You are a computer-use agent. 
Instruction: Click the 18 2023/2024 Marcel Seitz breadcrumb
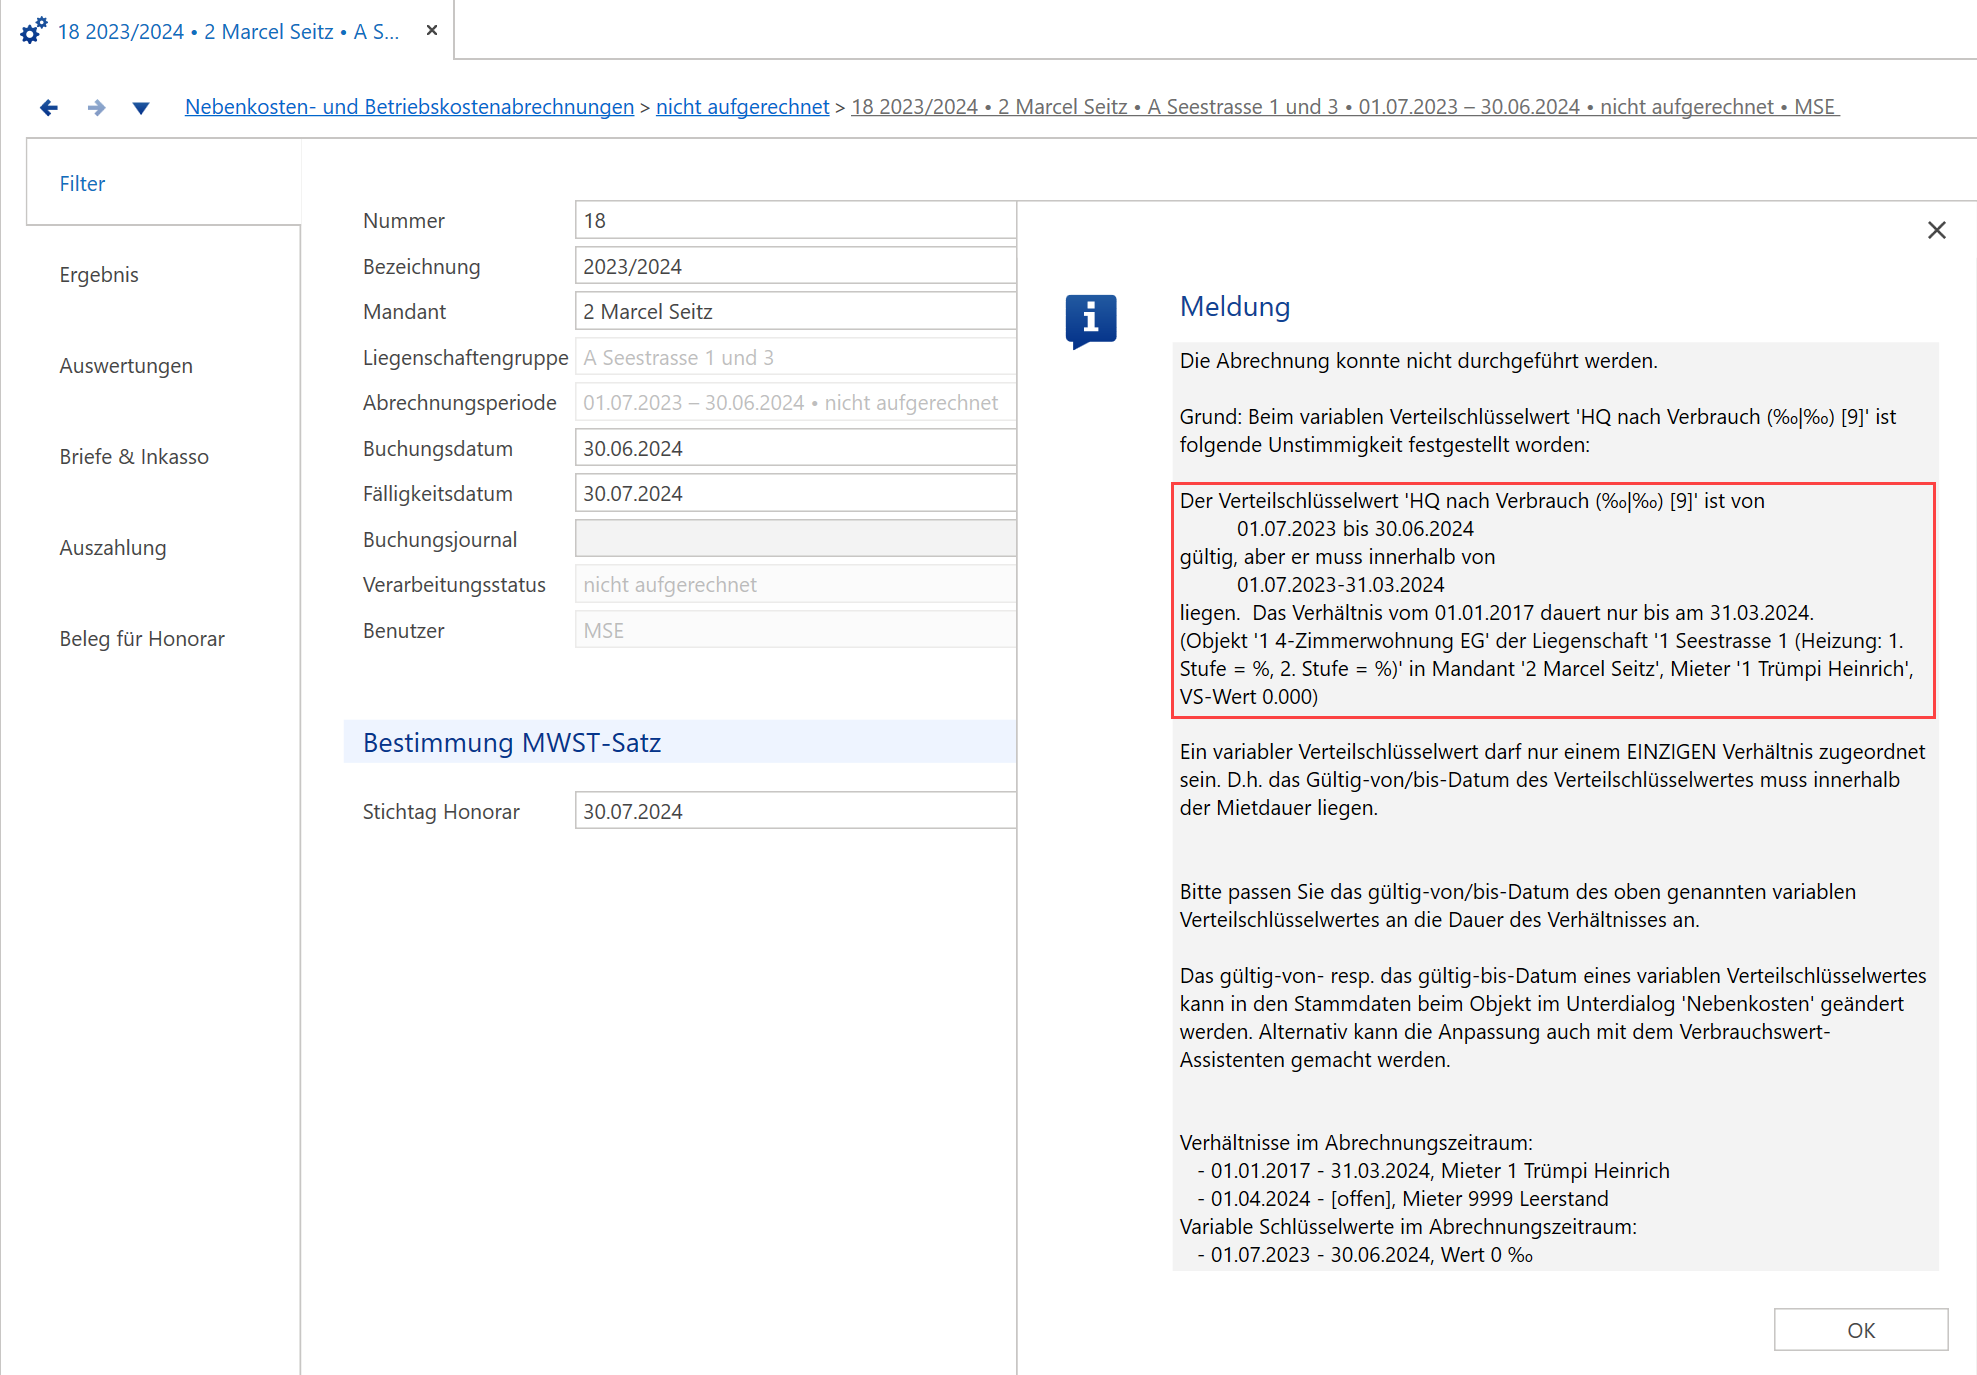pos(1345,107)
